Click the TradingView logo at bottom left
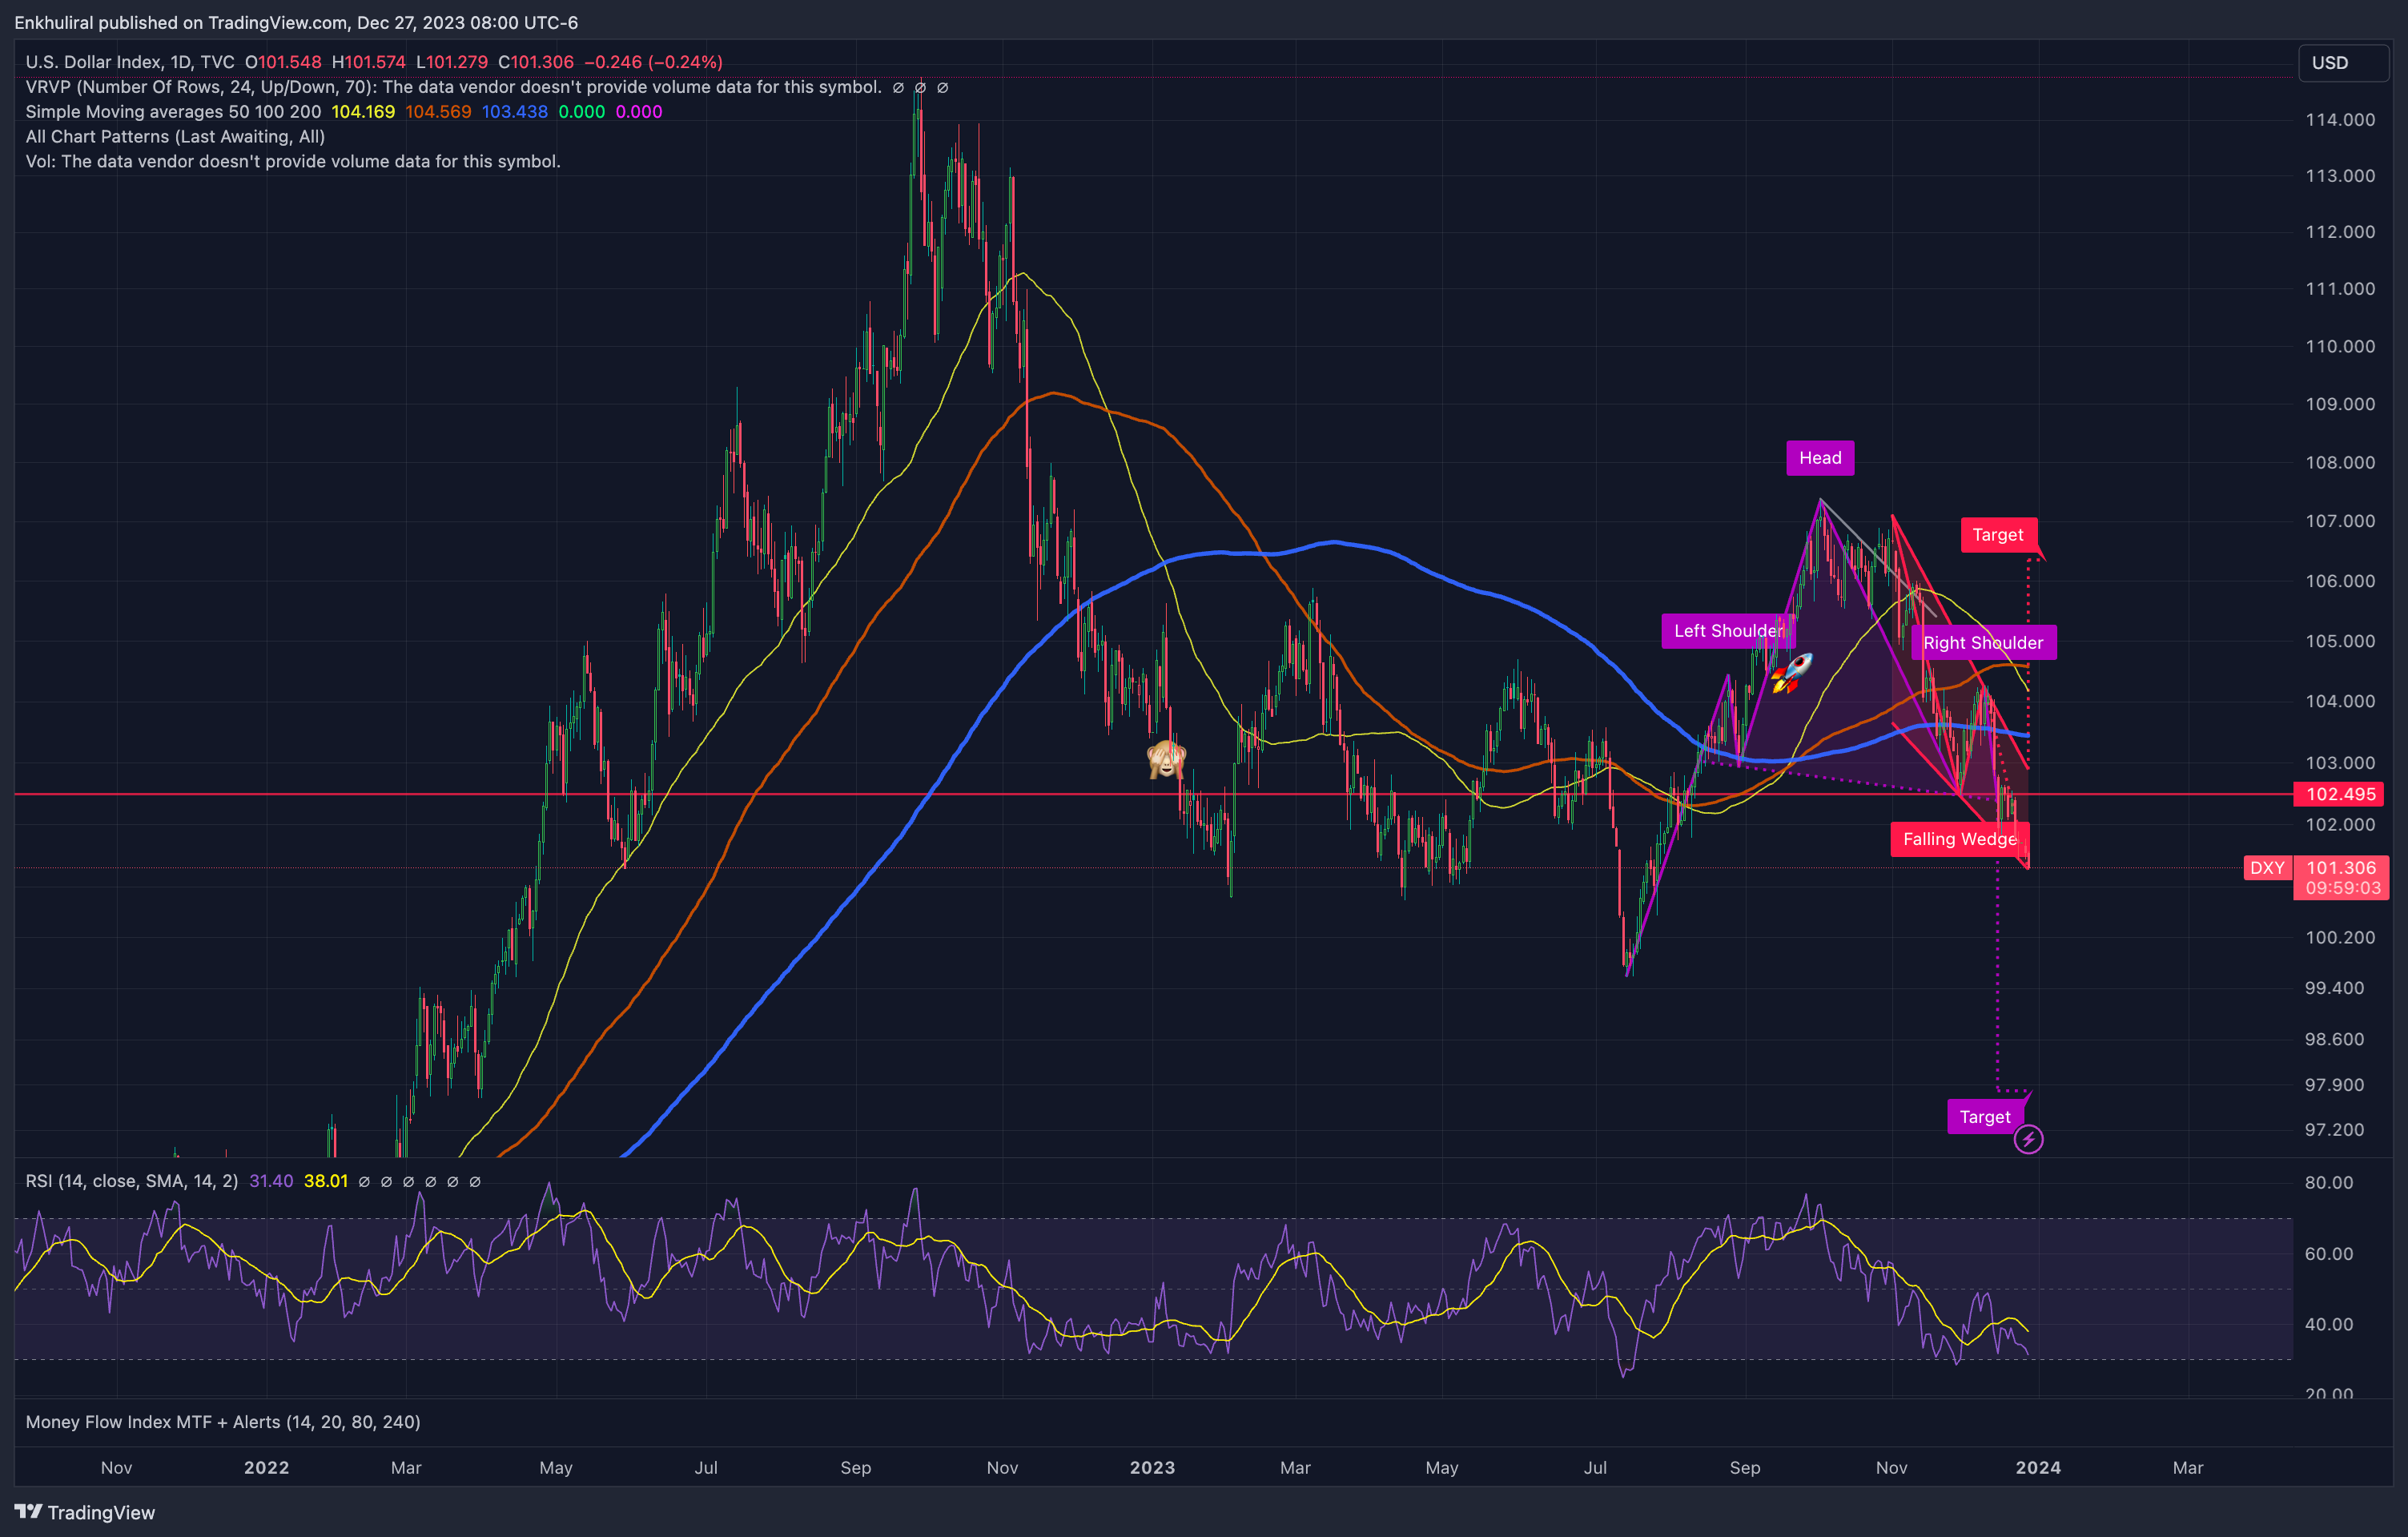Image resolution: width=2408 pixels, height=1537 pixels. (x=85, y=1512)
